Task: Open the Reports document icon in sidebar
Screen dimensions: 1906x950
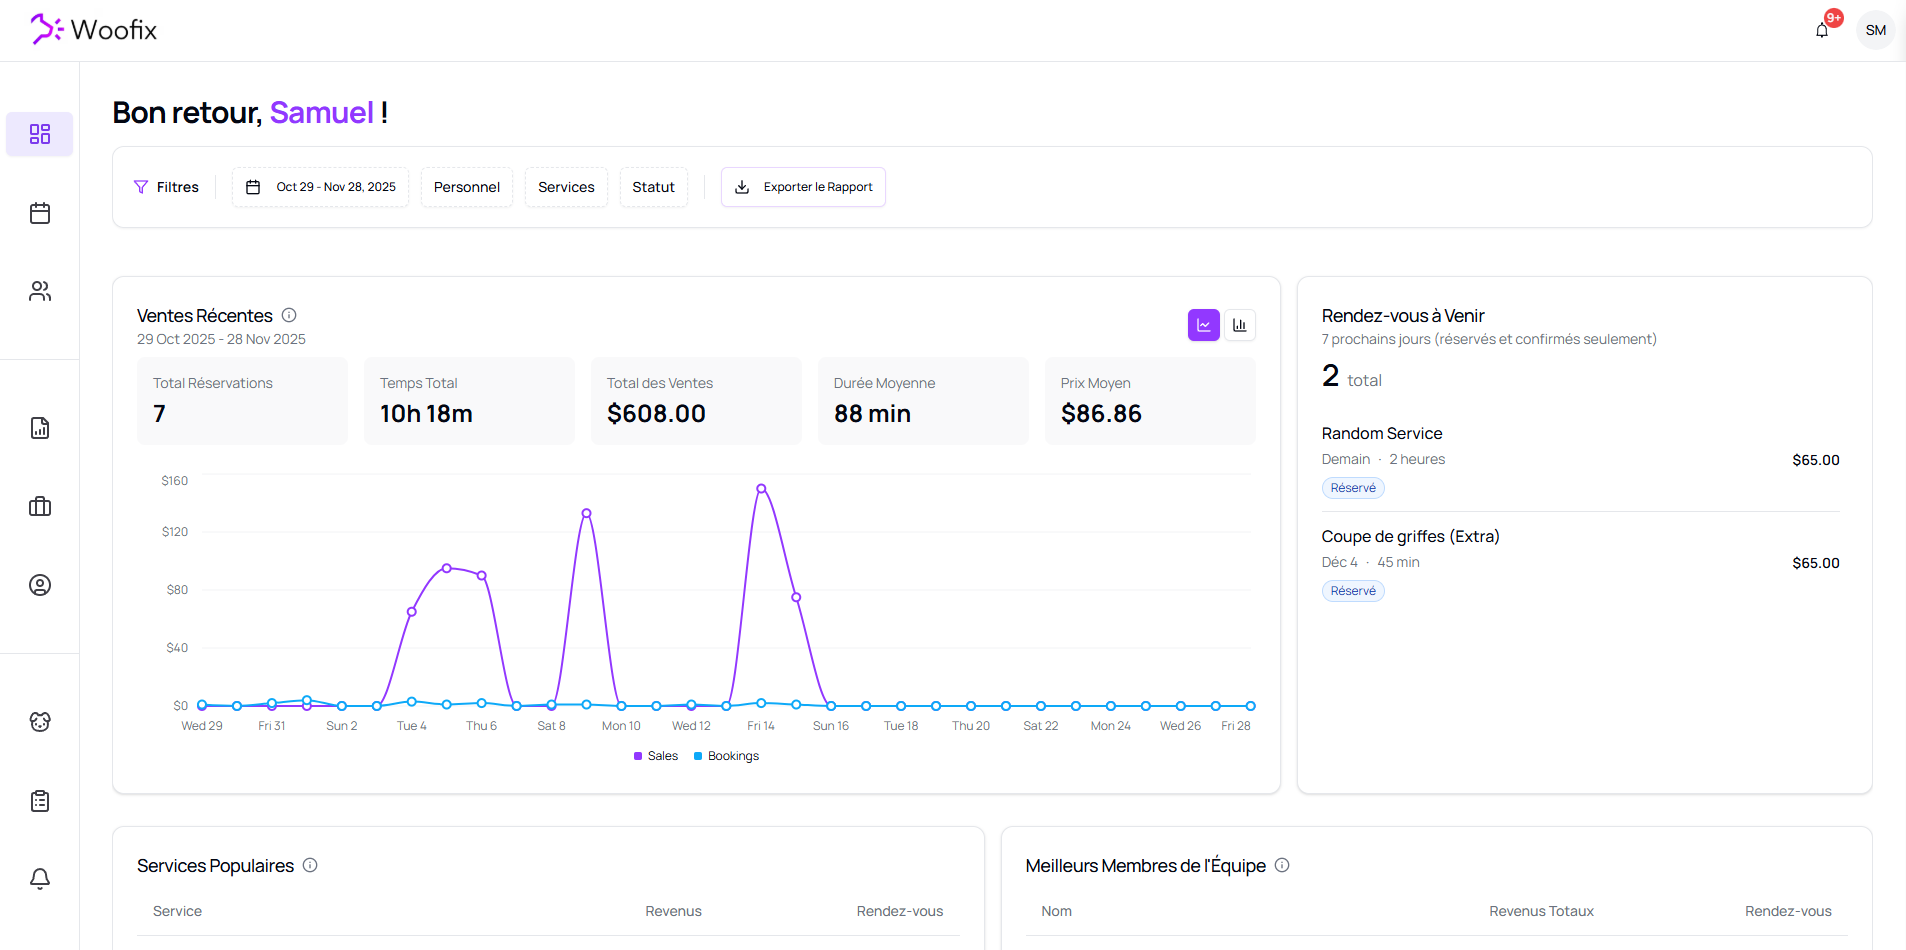Action: click(39, 428)
